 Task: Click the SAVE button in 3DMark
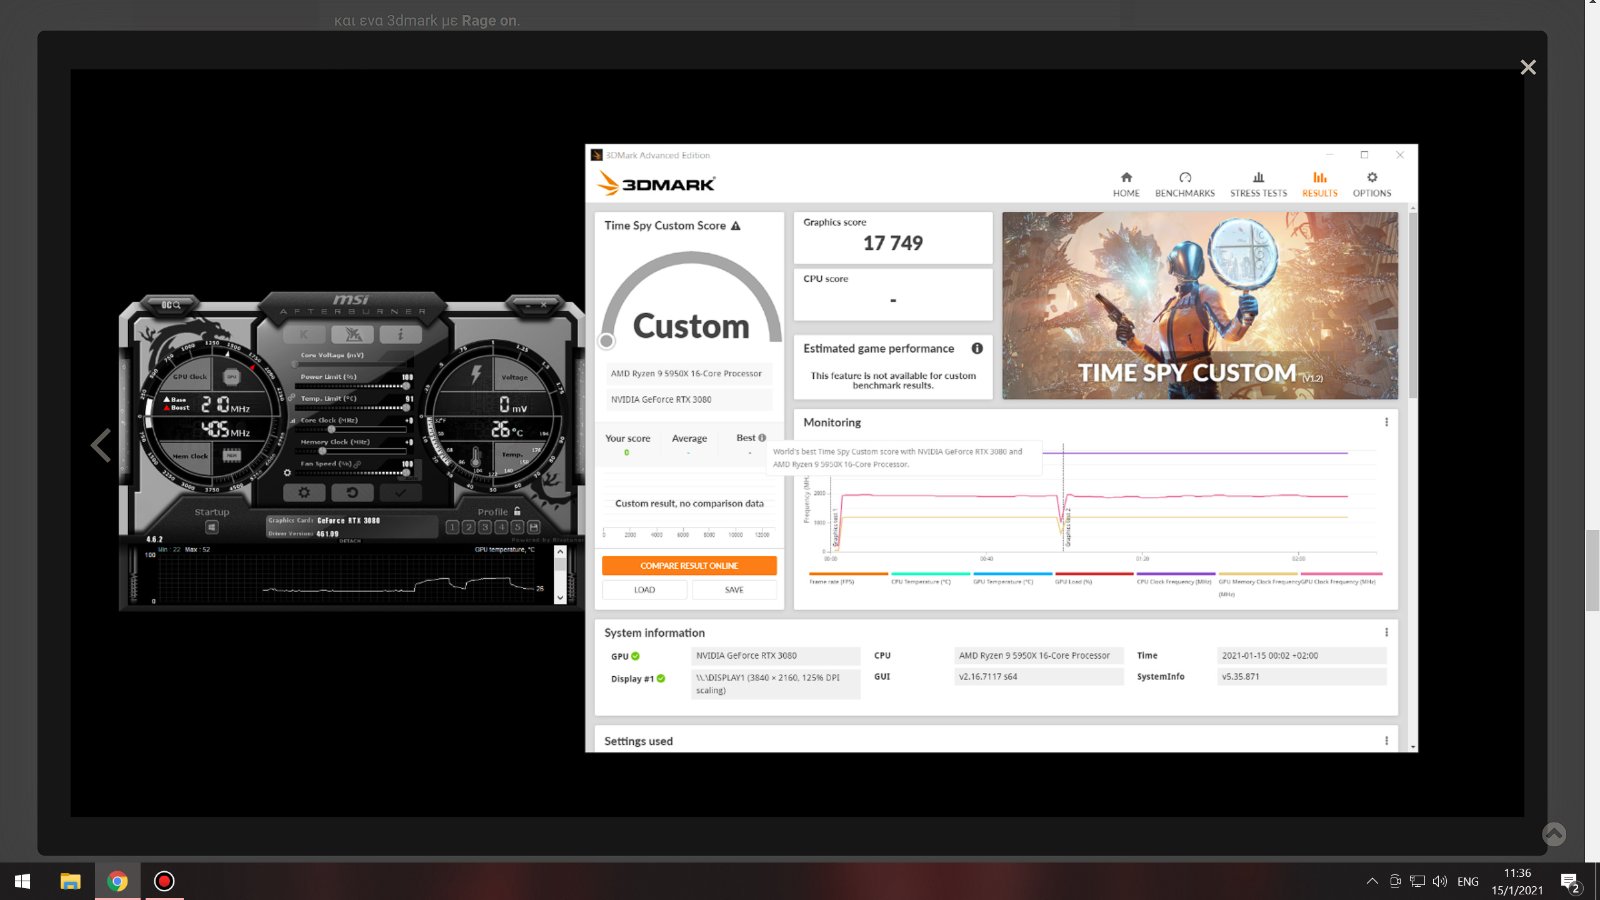point(734,590)
